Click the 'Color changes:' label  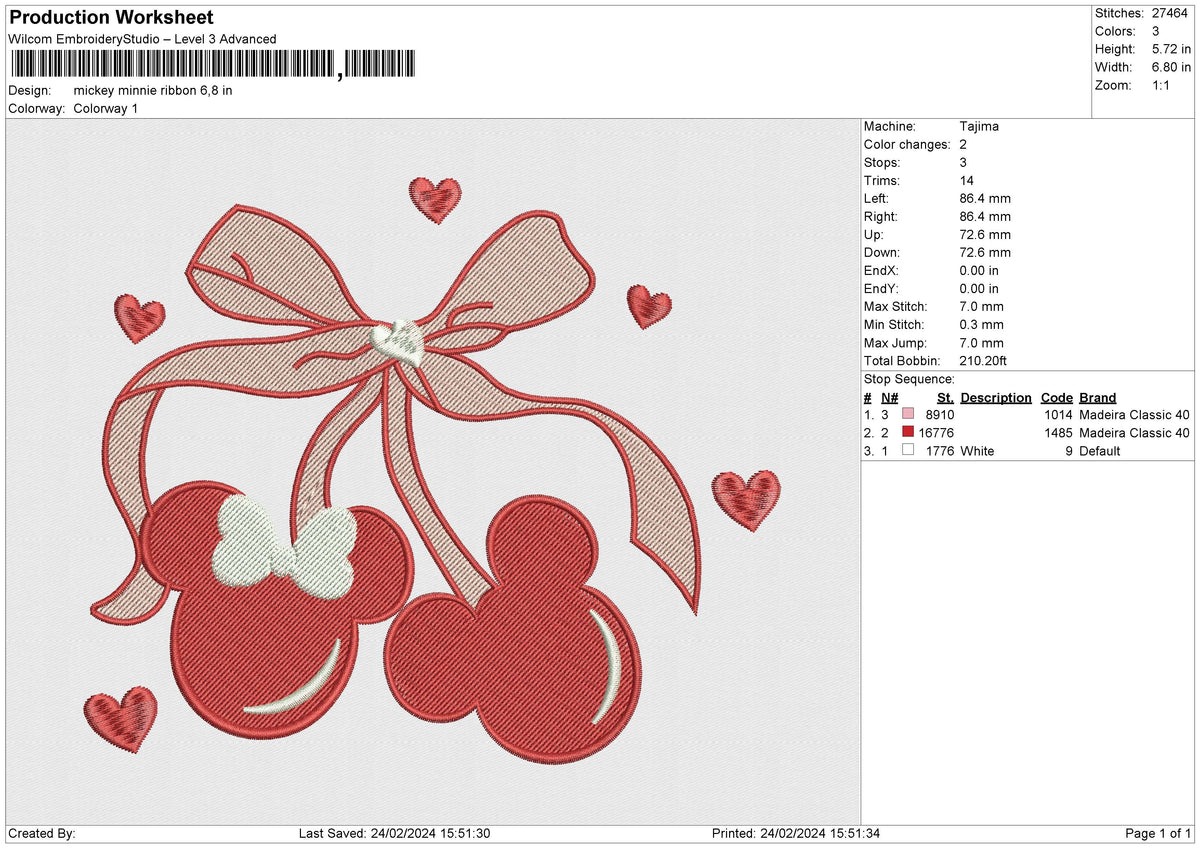click(906, 145)
